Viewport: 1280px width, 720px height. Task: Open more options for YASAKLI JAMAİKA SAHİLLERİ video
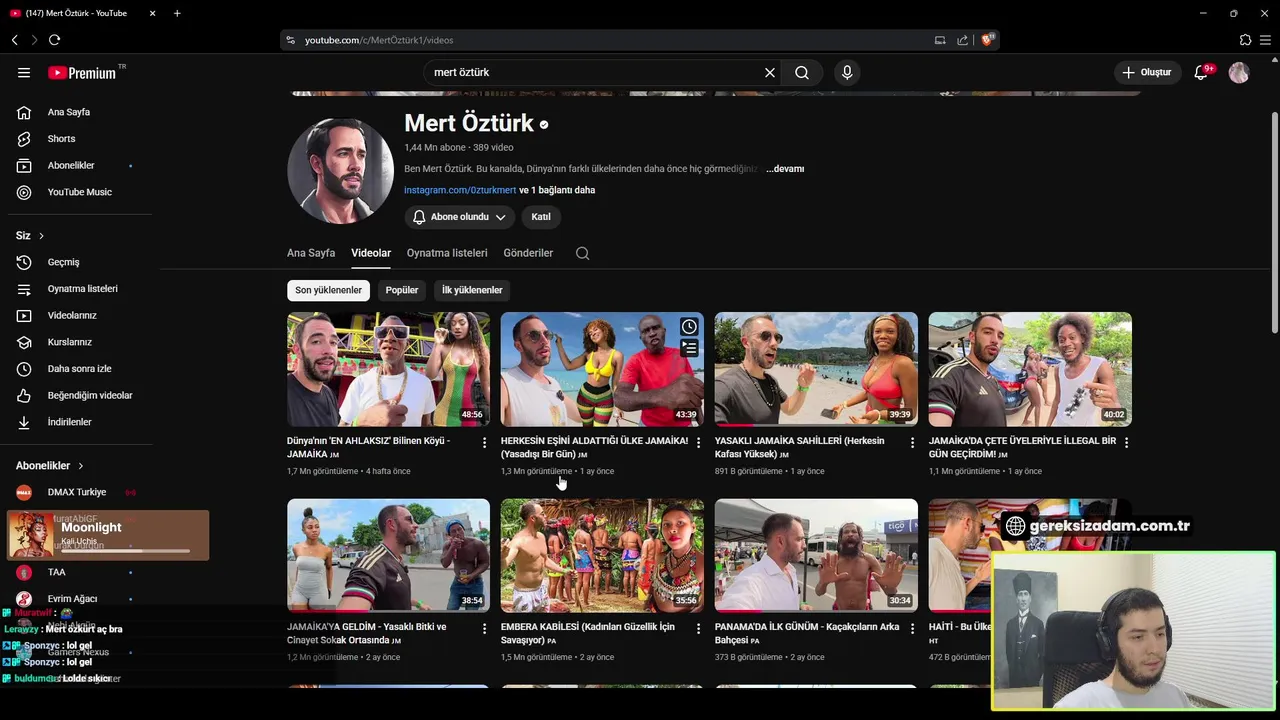[x=912, y=442]
